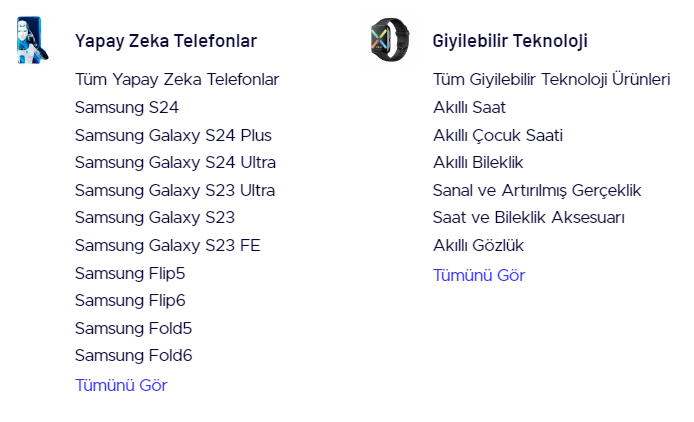Expand wearables list with Tümünü Gör
Image resolution: width=694 pixels, height=422 pixels.
click(479, 275)
